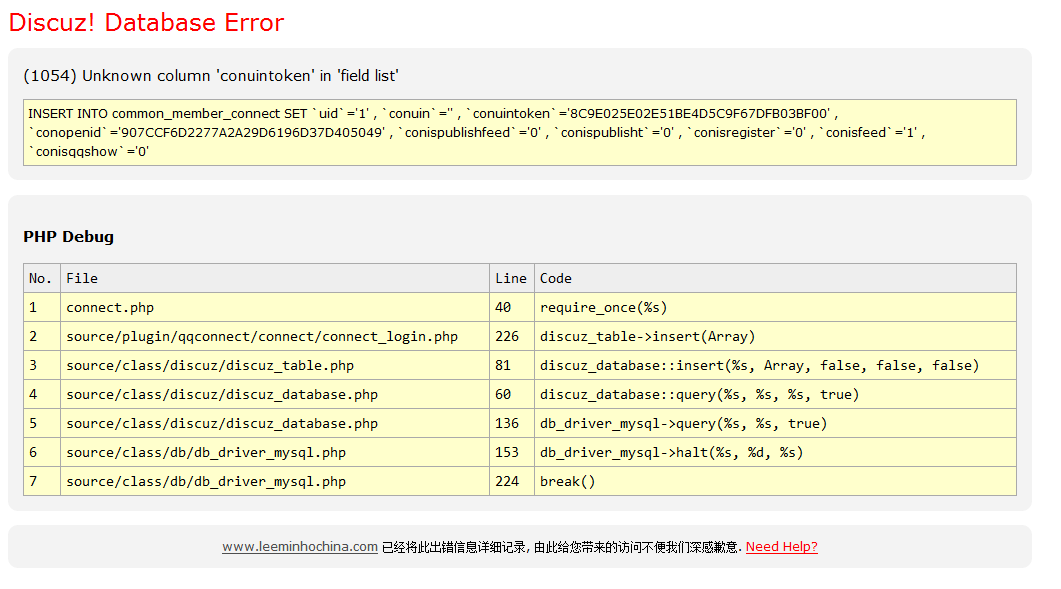The width and height of the screenshot is (1061, 589).
Task: Click the 'Discuz! Database Error' heading
Action: tap(146, 22)
